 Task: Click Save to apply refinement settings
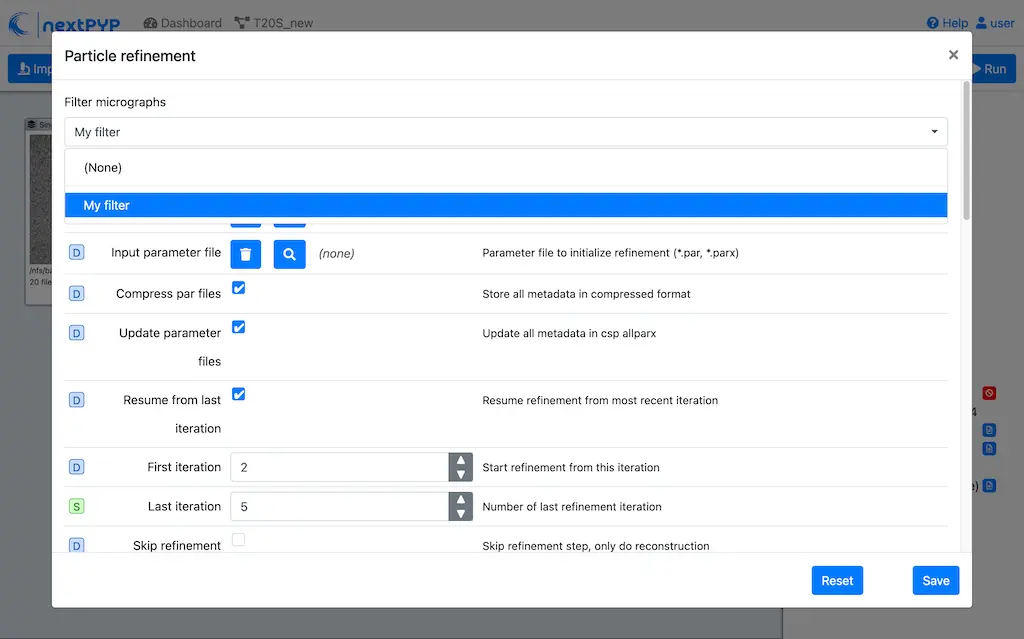pyautogui.click(x=935, y=581)
